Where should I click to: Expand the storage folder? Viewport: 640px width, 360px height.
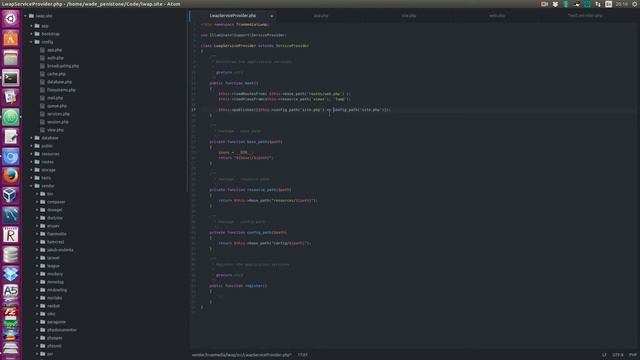[31, 170]
